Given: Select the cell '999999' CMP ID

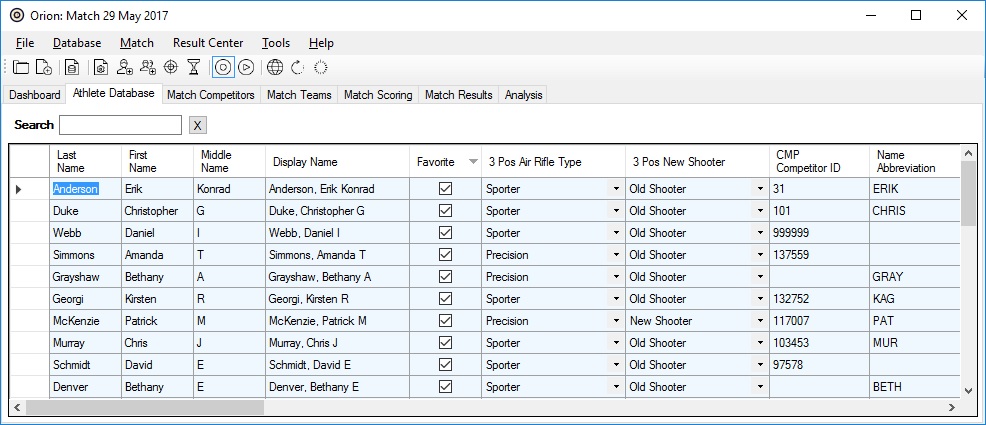Looking at the screenshot, I should (x=819, y=233).
